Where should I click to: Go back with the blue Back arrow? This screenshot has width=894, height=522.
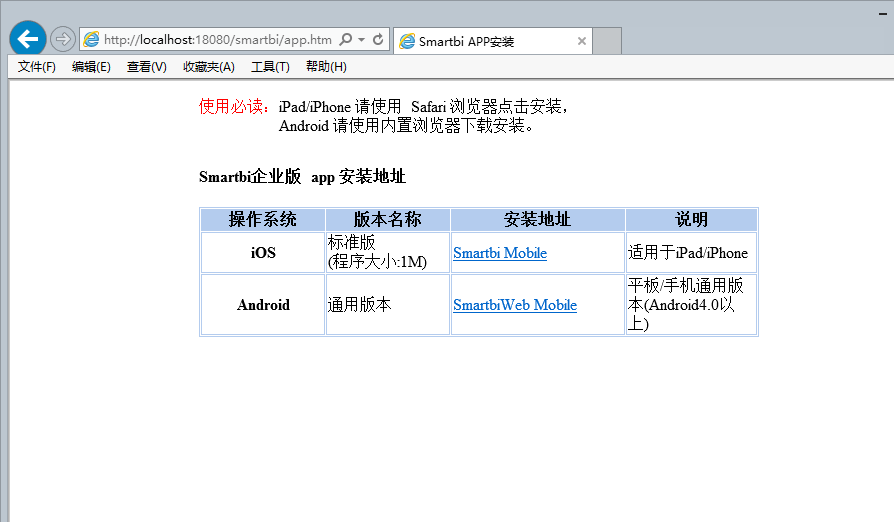[27, 39]
